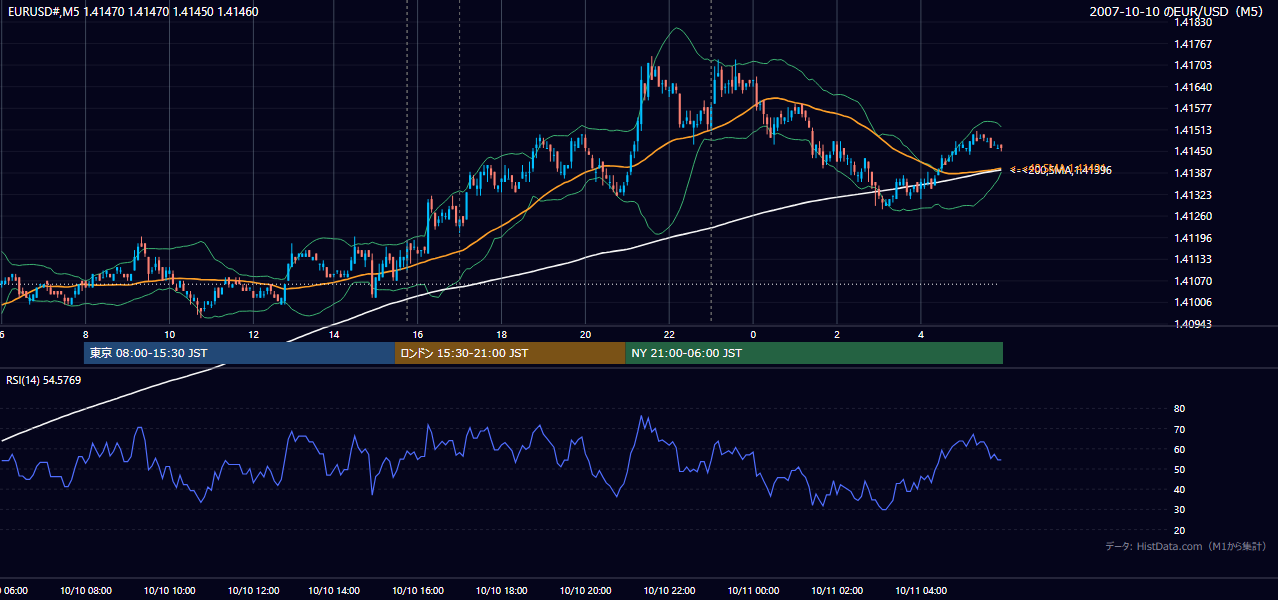Click the 10/10 12:00 time label
Screen dimensions: 1278x600
click(253, 591)
